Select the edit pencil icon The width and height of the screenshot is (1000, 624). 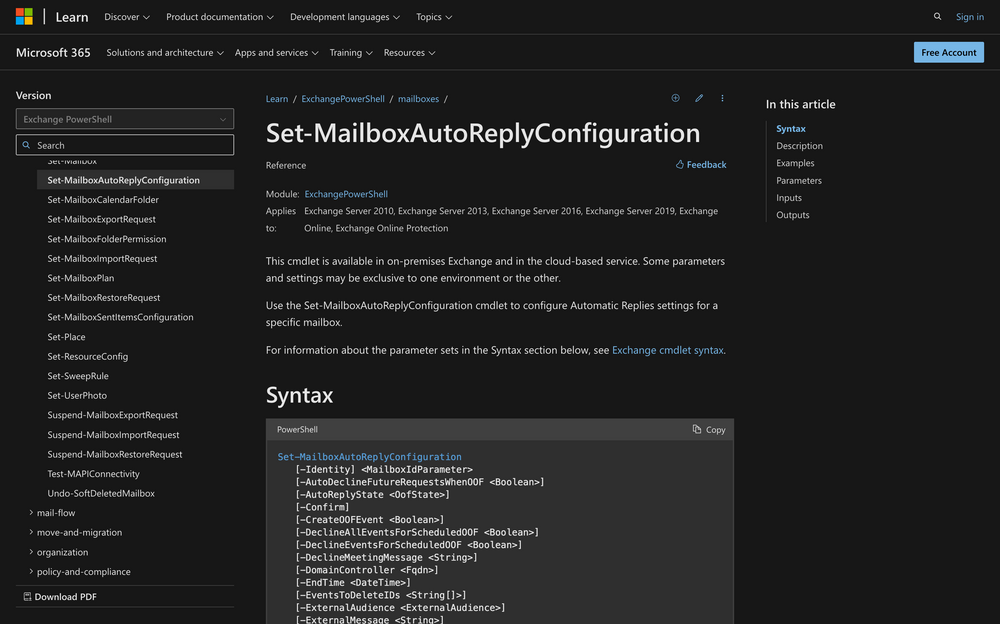[x=699, y=98]
